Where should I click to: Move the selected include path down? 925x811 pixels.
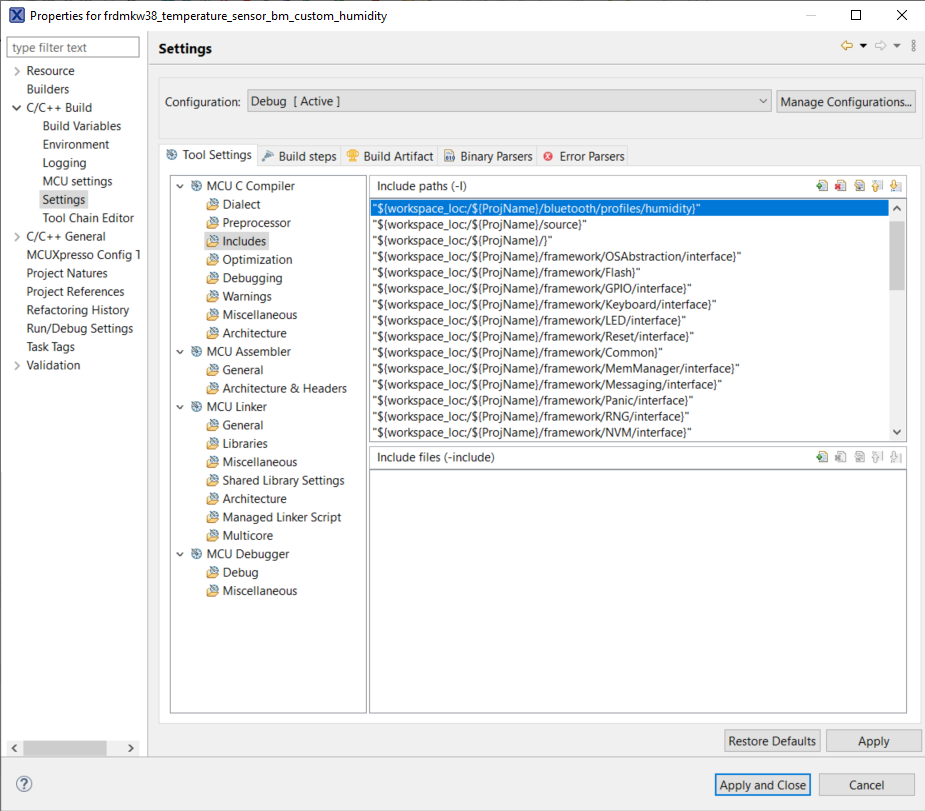(895, 186)
